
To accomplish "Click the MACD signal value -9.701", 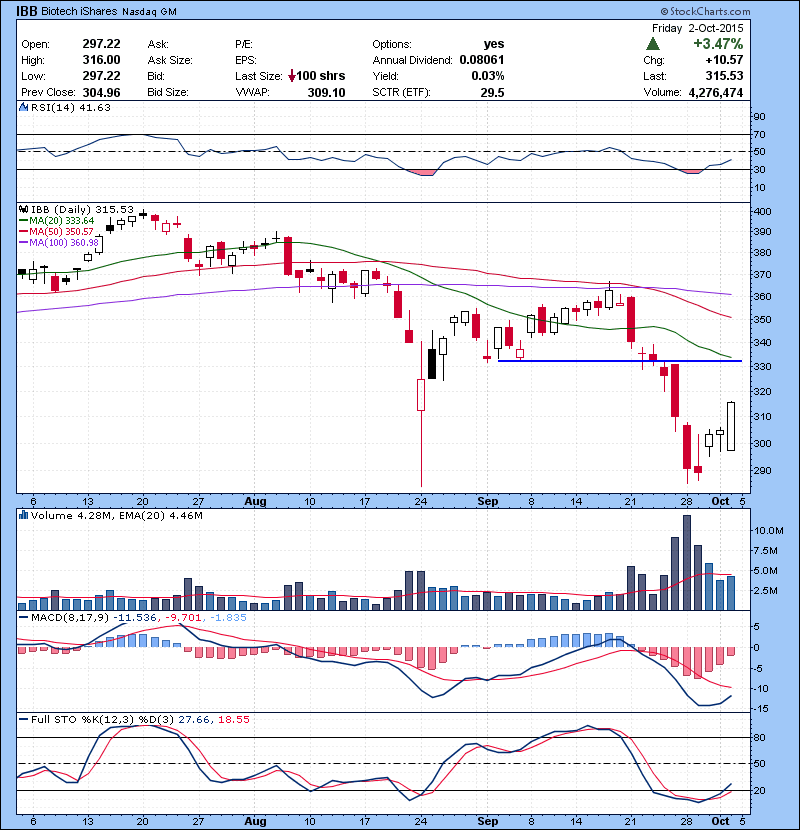I will click(x=184, y=617).
